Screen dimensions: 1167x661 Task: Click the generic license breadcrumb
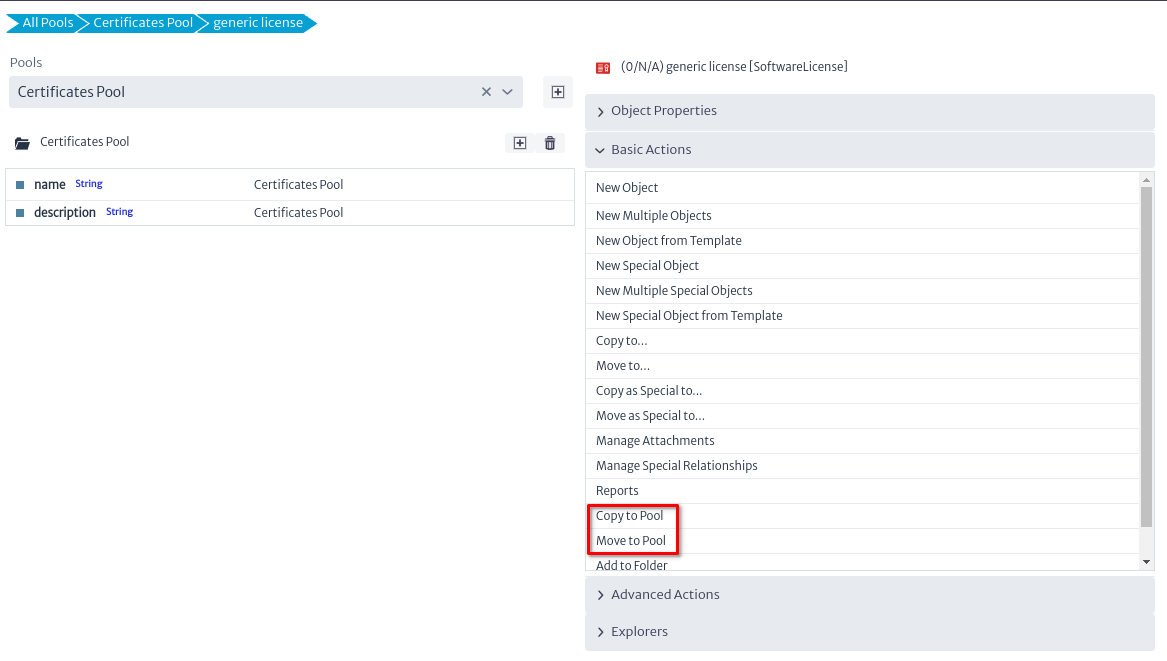point(258,23)
